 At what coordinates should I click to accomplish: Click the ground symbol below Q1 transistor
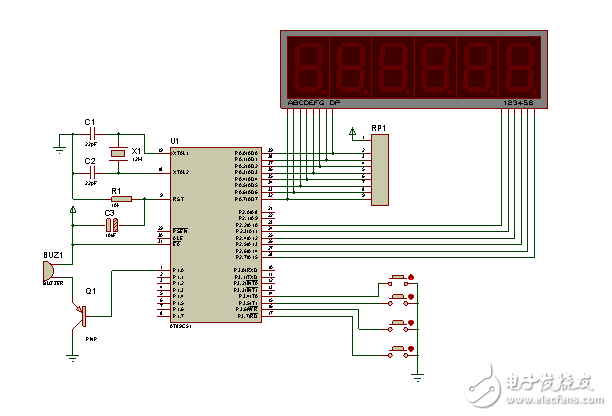(72, 355)
